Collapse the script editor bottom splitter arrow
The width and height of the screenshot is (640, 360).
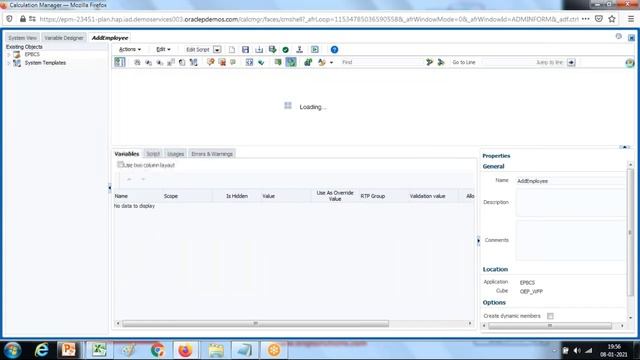[624, 147]
